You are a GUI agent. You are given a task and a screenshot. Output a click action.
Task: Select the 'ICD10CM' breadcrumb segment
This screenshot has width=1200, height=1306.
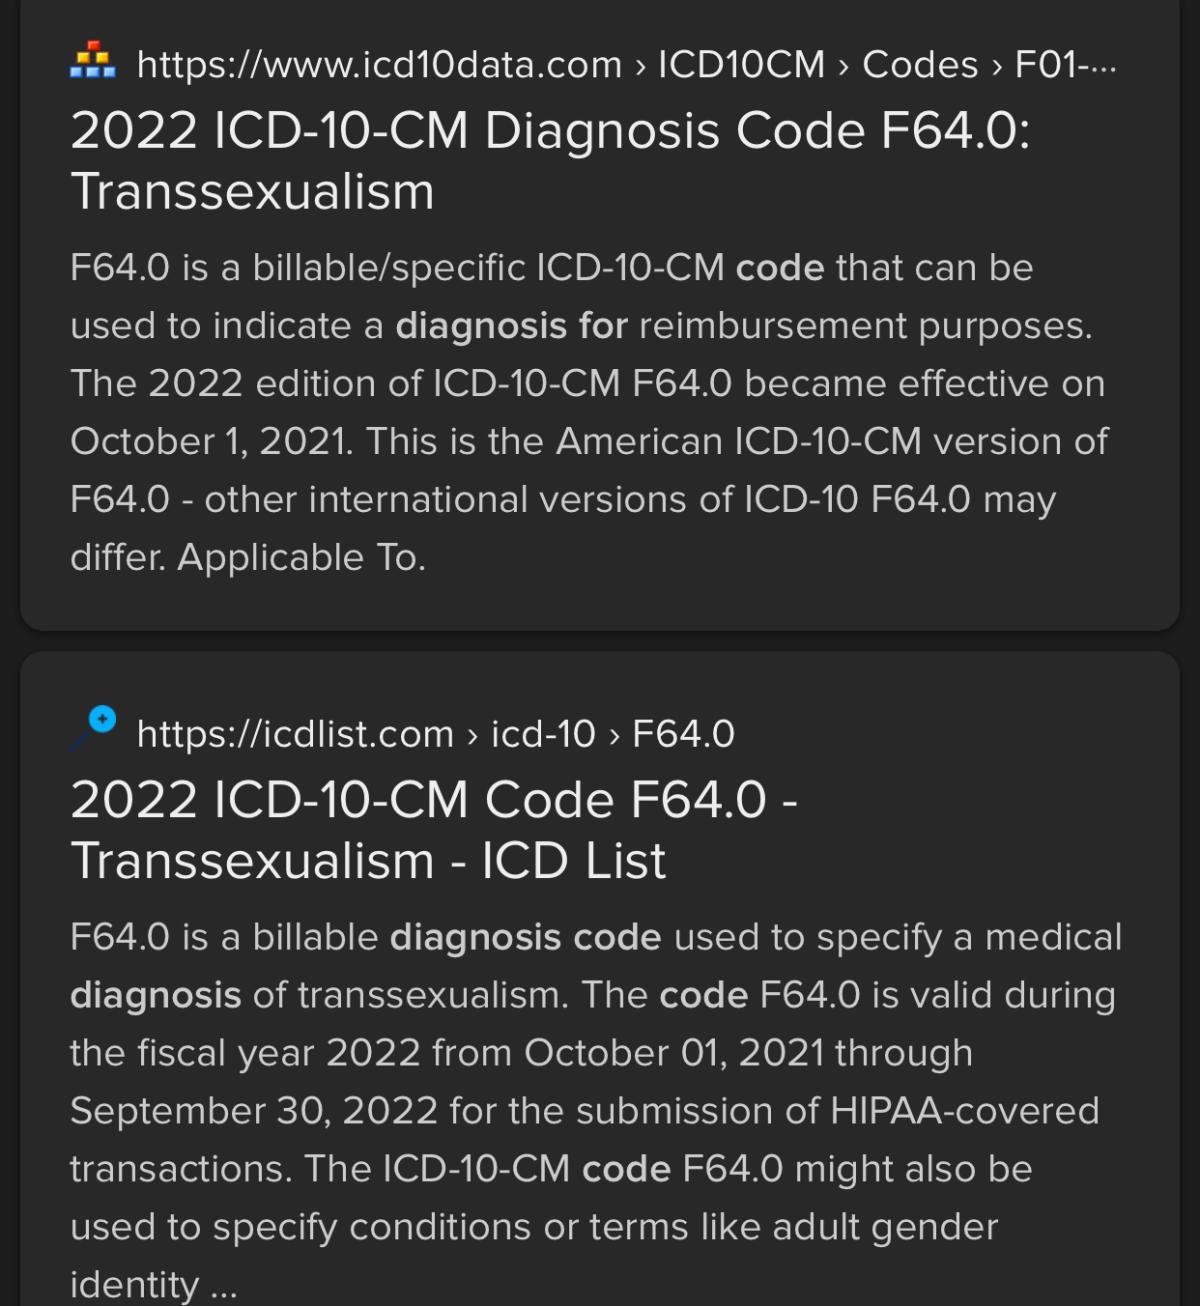coord(741,65)
